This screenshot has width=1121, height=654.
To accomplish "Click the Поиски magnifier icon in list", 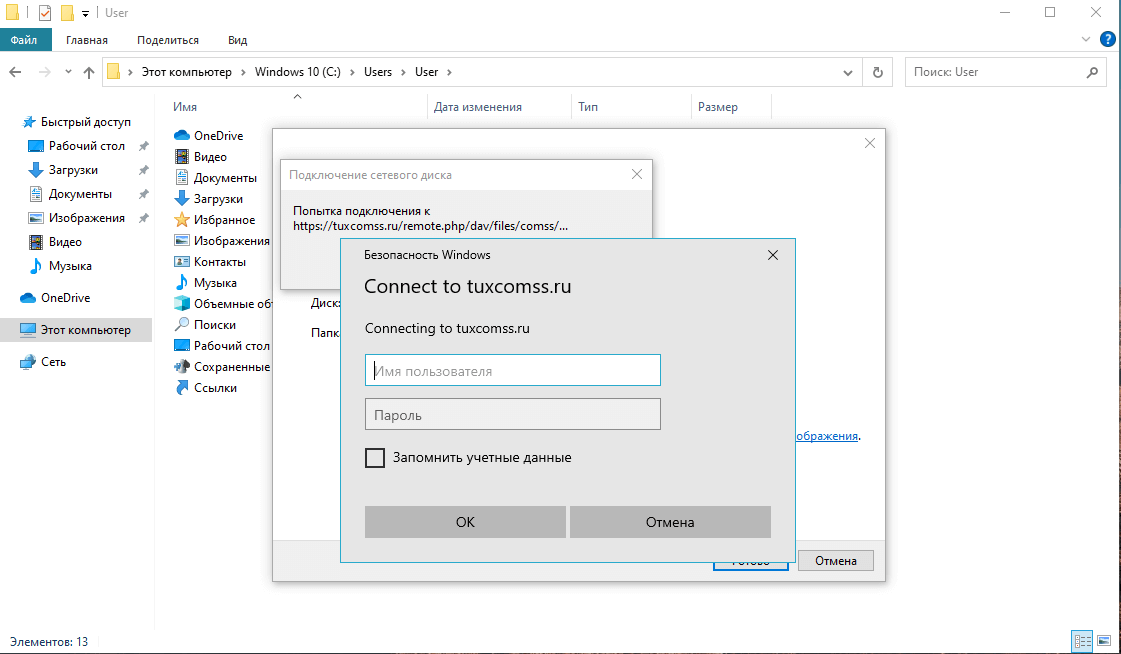I will pyautogui.click(x=182, y=324).
